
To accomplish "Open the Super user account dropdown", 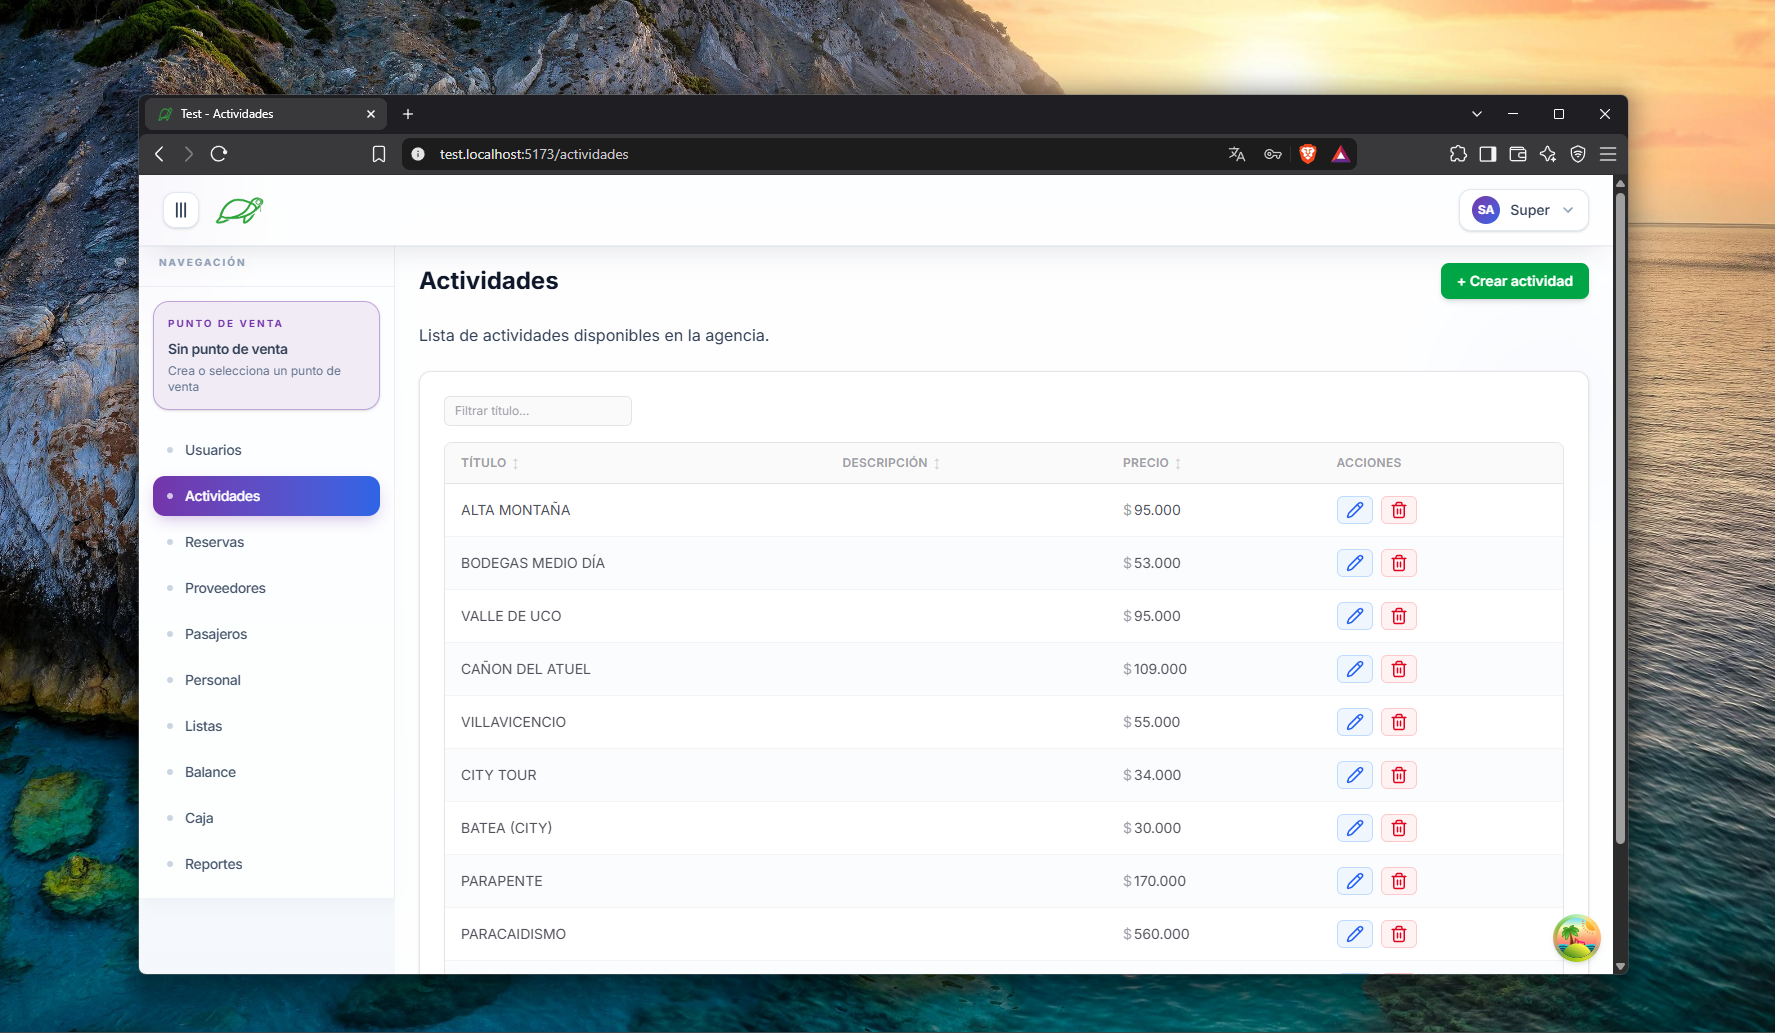I will pos(1523,210).
